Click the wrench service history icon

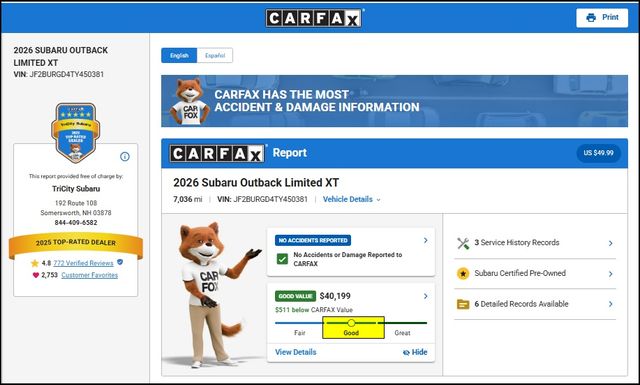[463, 243]
